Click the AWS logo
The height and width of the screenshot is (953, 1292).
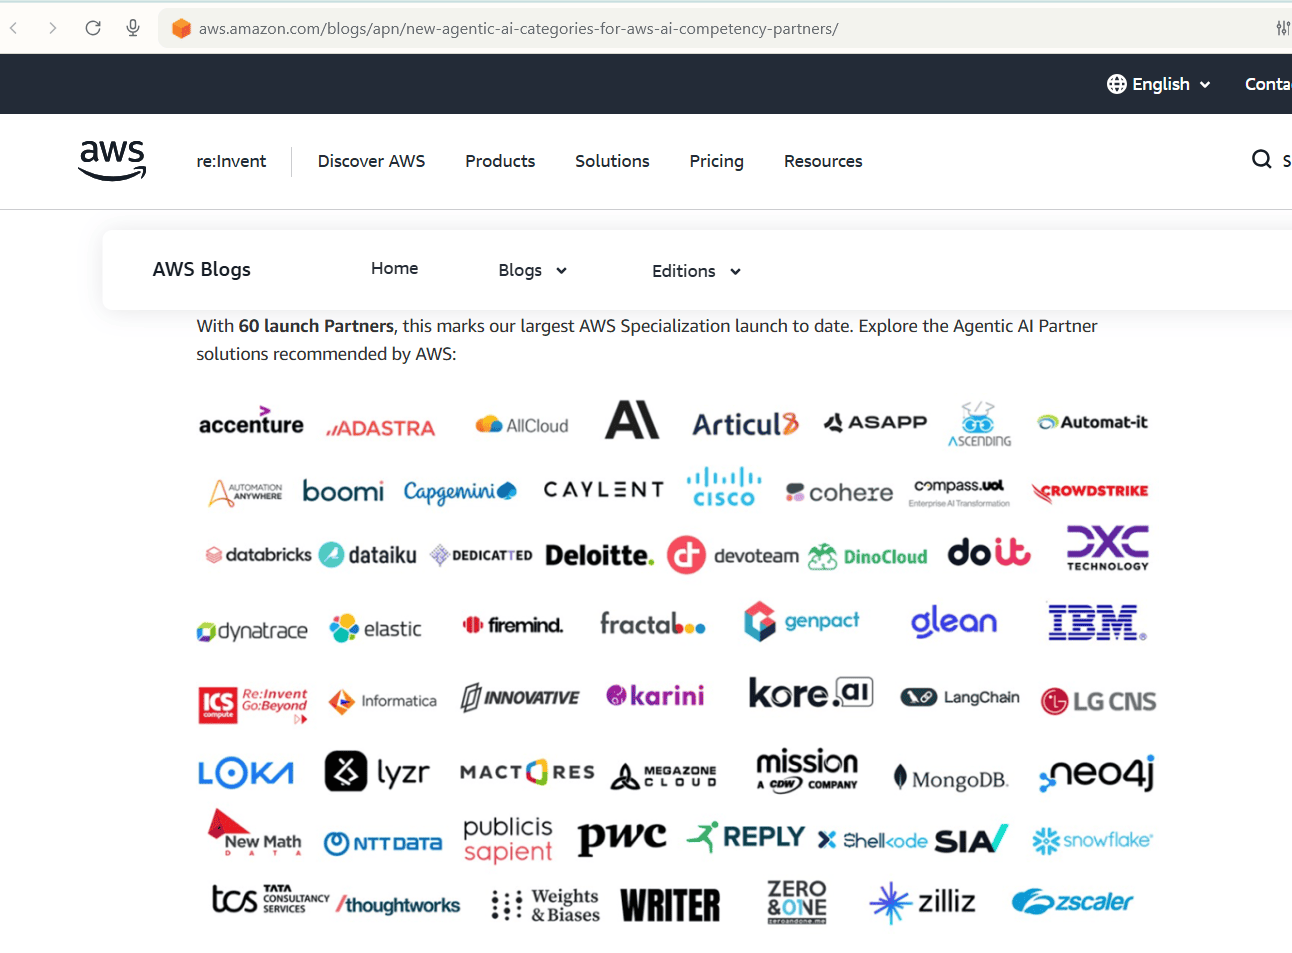pyautogui.click(x=113, y=160)
